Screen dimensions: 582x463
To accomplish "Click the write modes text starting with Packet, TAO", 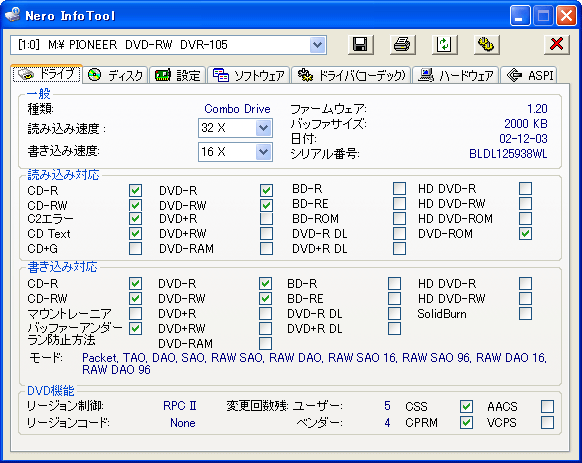I will point(314,363).
